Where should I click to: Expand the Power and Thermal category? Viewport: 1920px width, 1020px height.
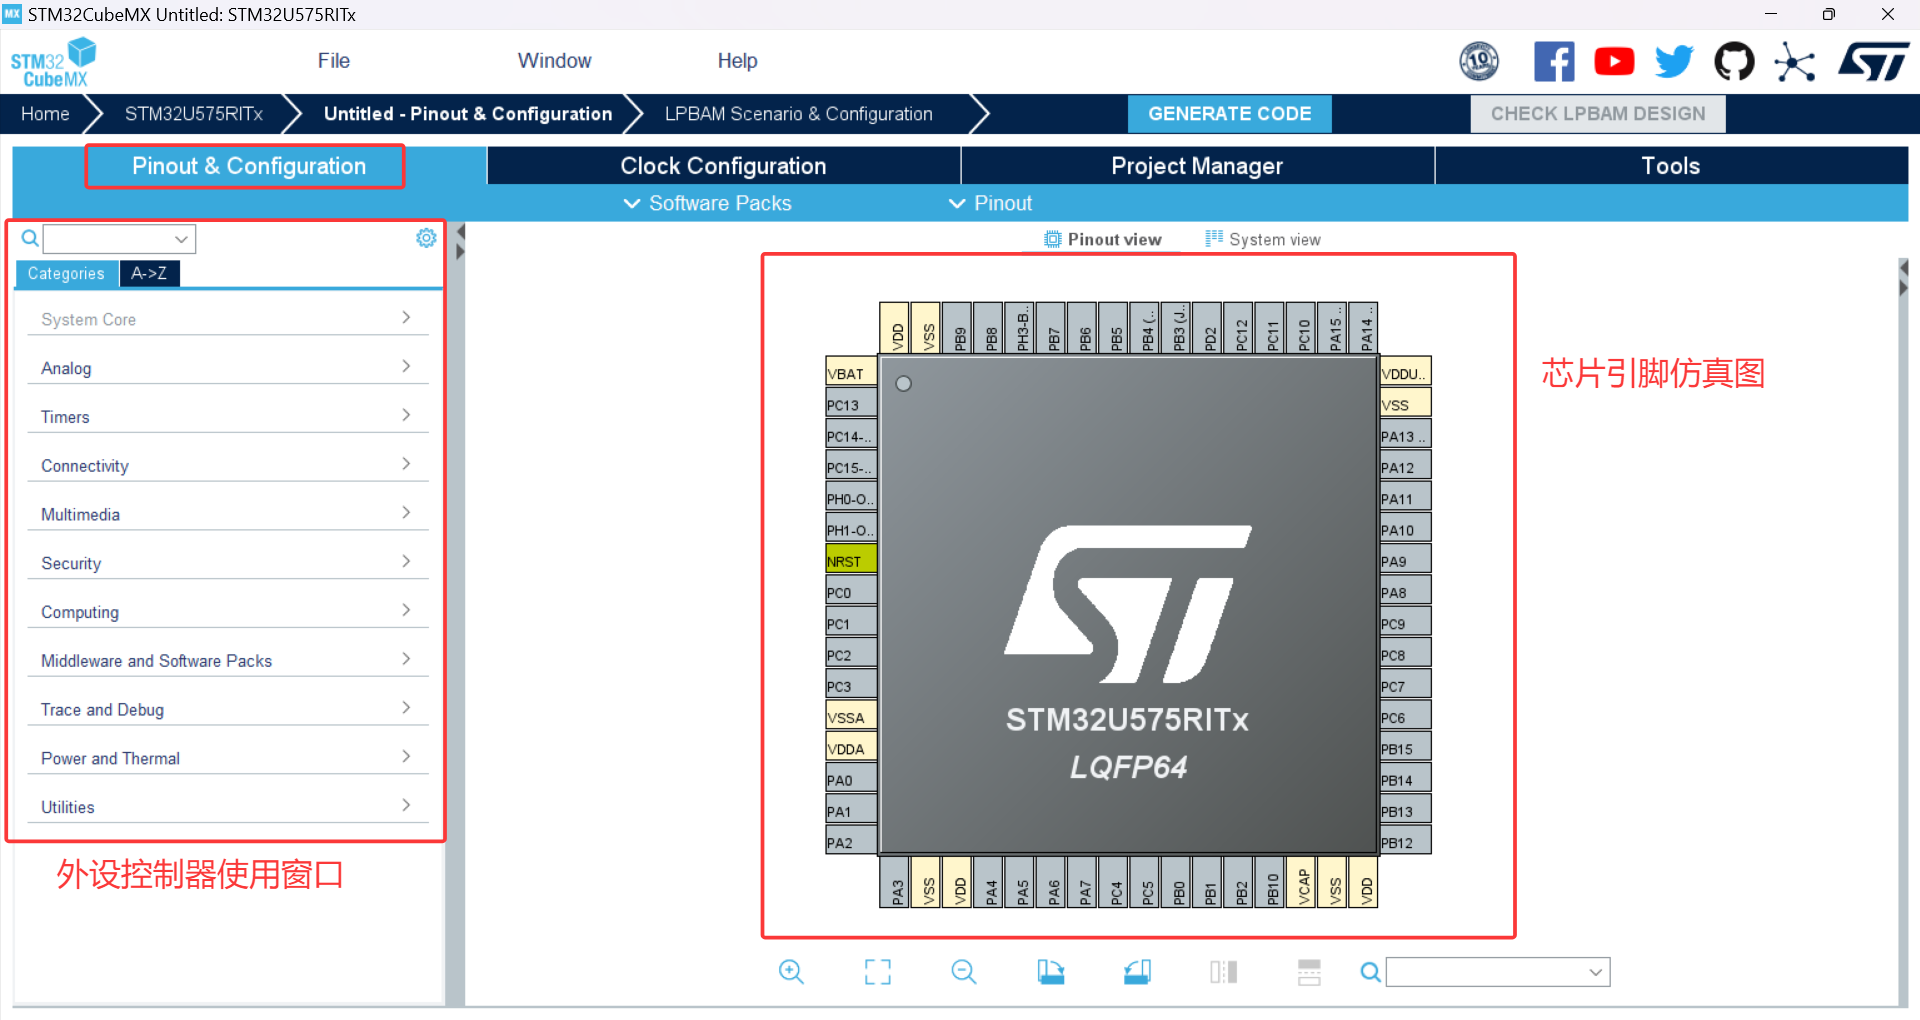tap(227, 758)
